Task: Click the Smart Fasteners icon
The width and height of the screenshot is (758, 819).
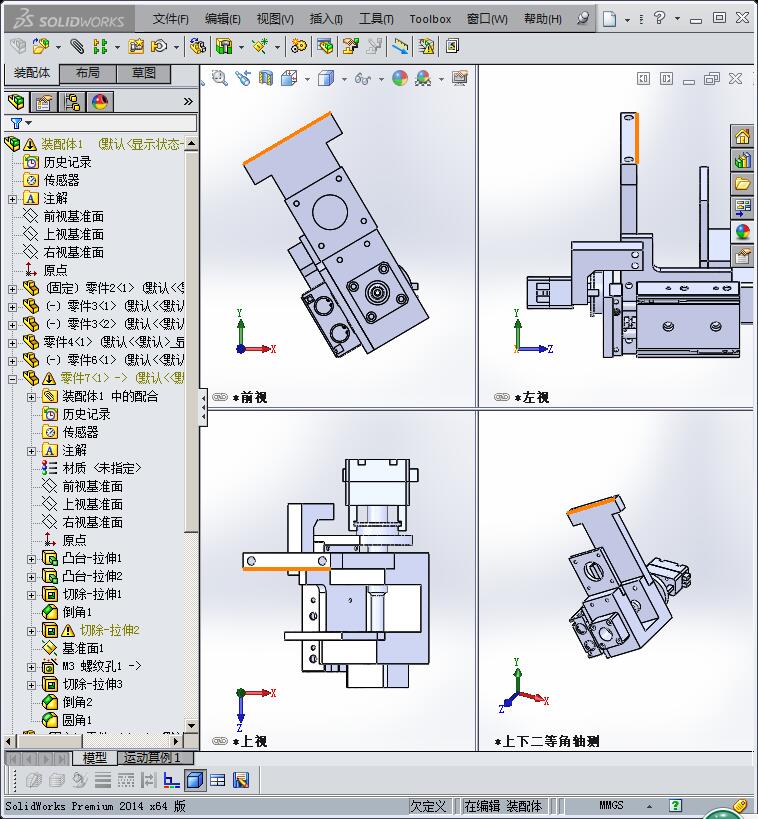Action: 136,46
